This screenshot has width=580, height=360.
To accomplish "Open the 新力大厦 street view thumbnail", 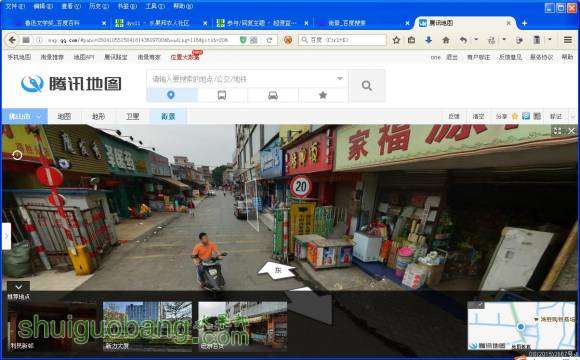I will 147,326.
